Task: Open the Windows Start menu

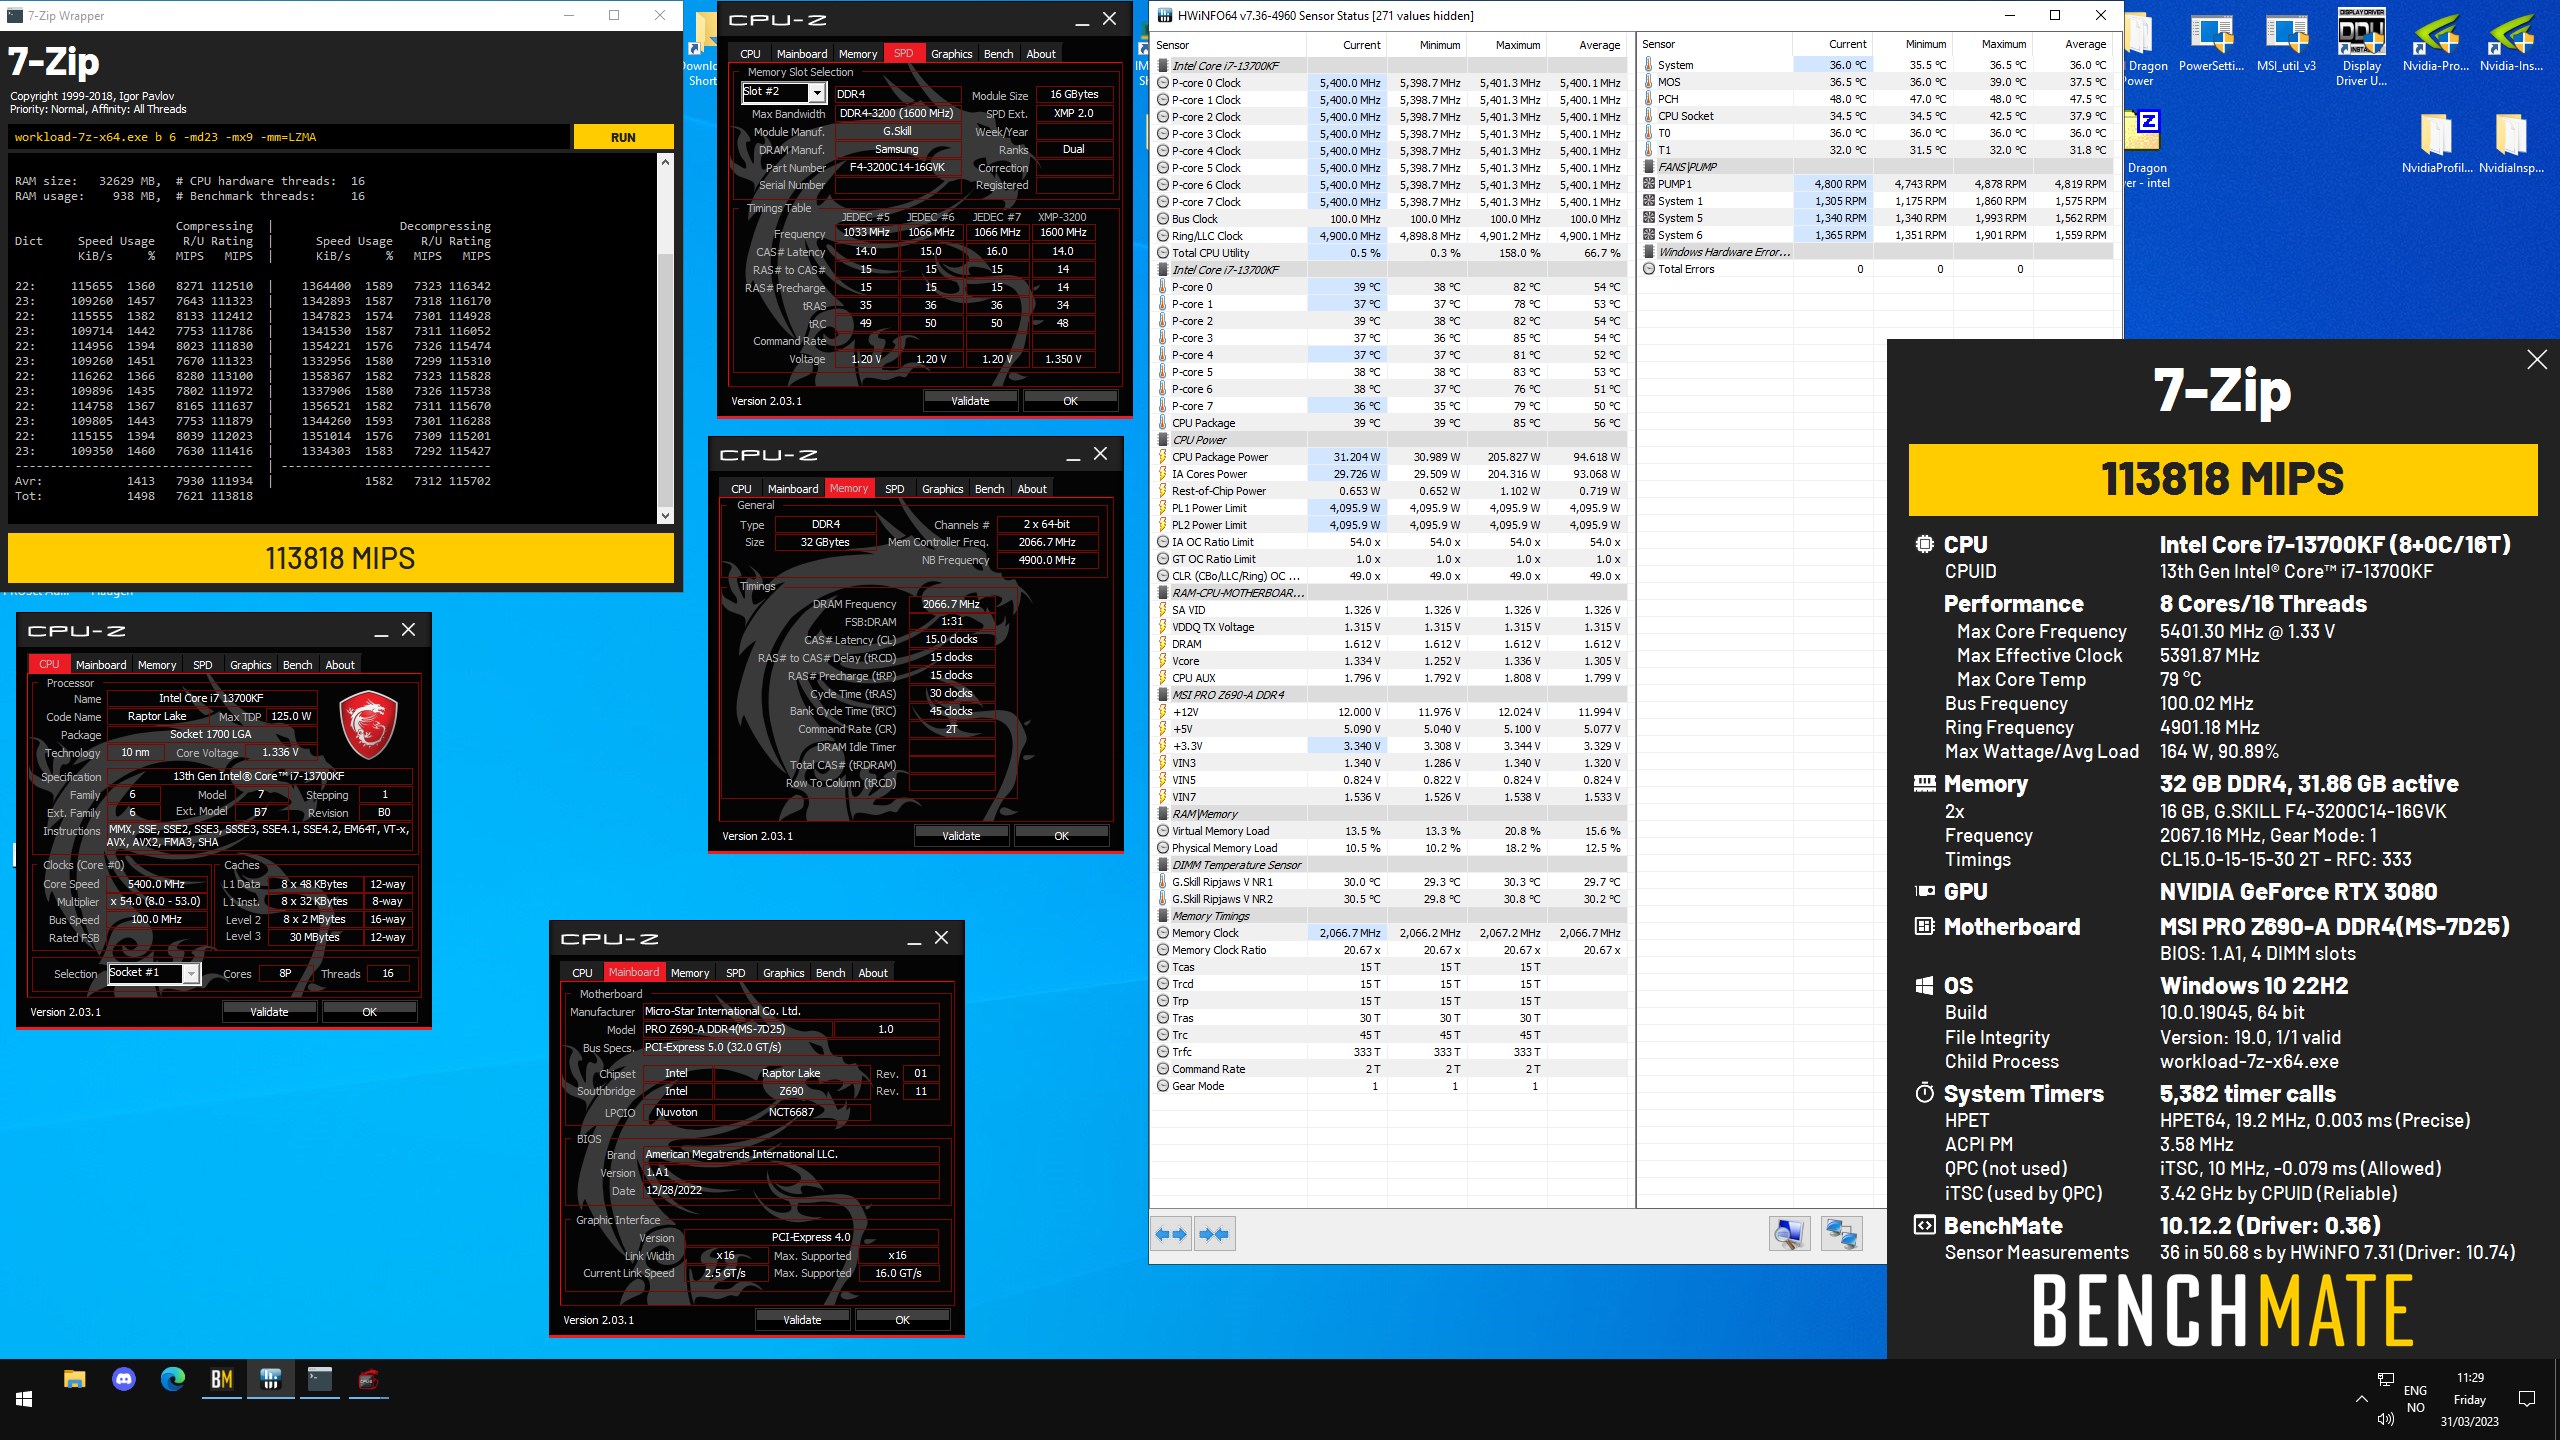Action: (24, 1399)
